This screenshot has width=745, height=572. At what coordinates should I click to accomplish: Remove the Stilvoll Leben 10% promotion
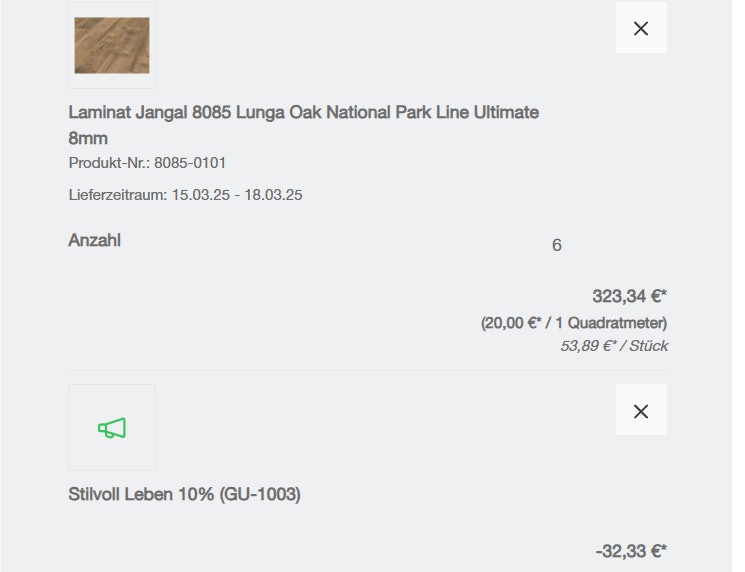coord(641,410)
